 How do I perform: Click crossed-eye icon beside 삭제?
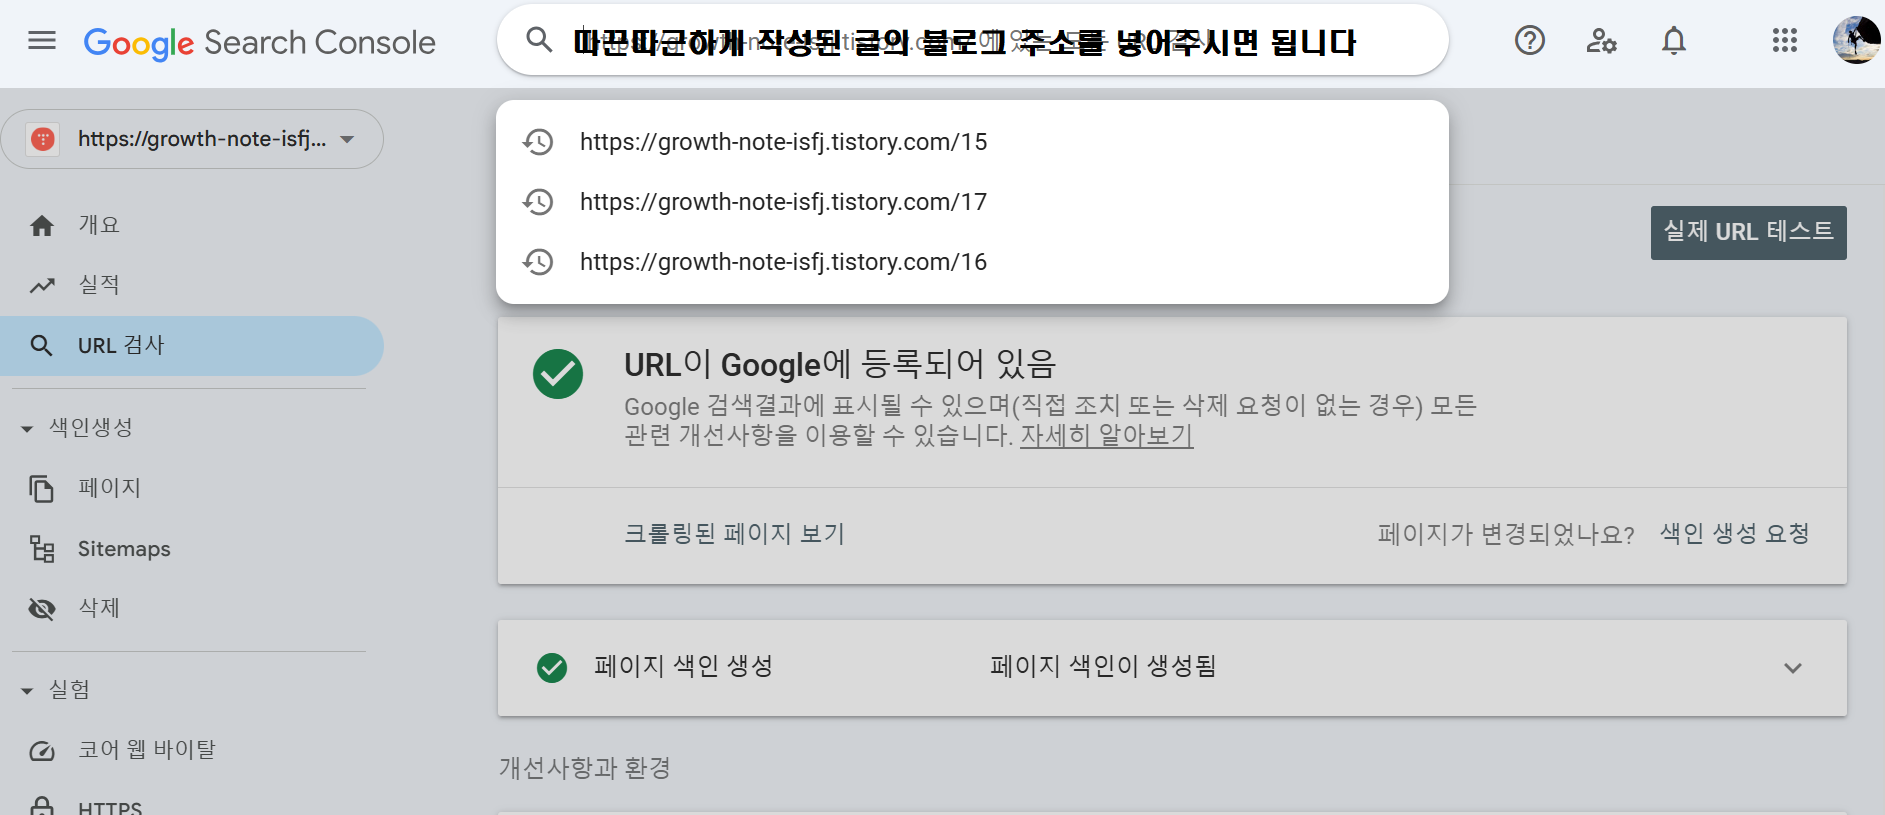coord(42,609)
